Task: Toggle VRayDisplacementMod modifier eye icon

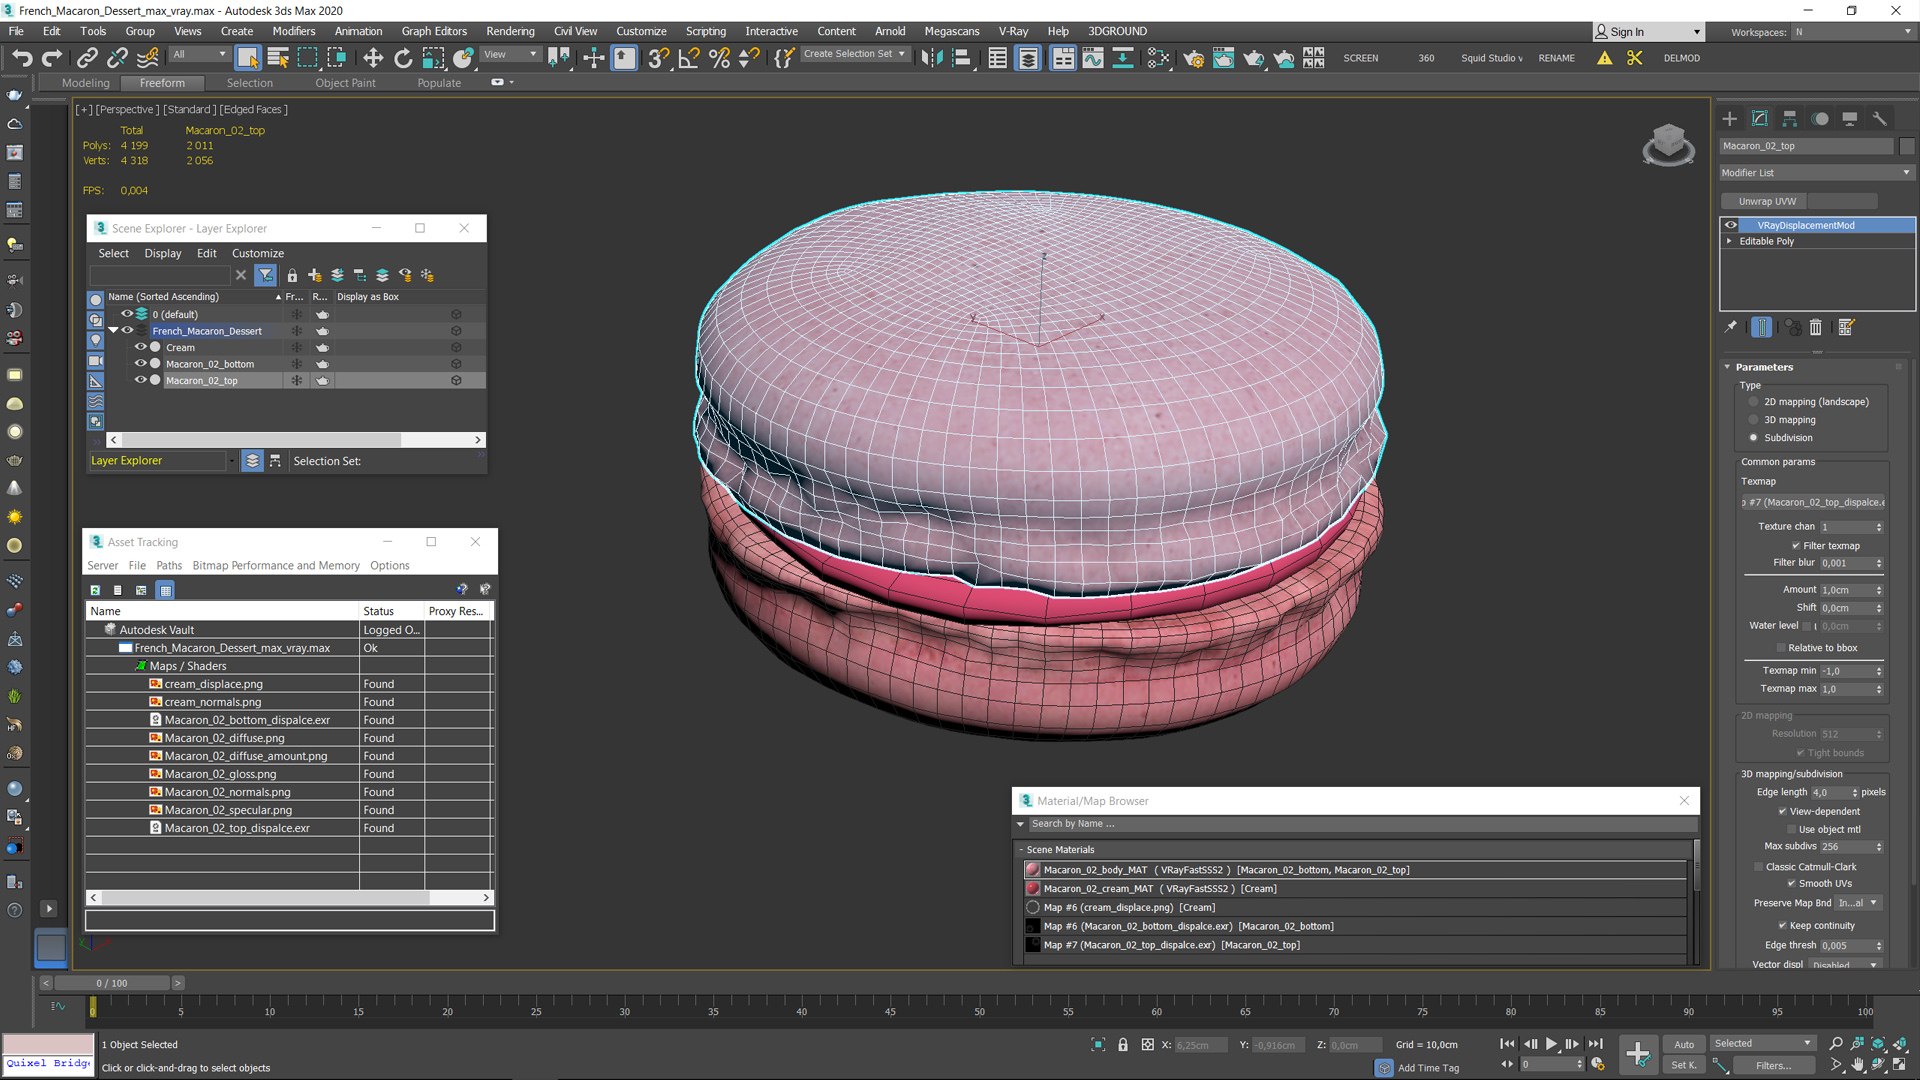Action: coord(1730,225)
